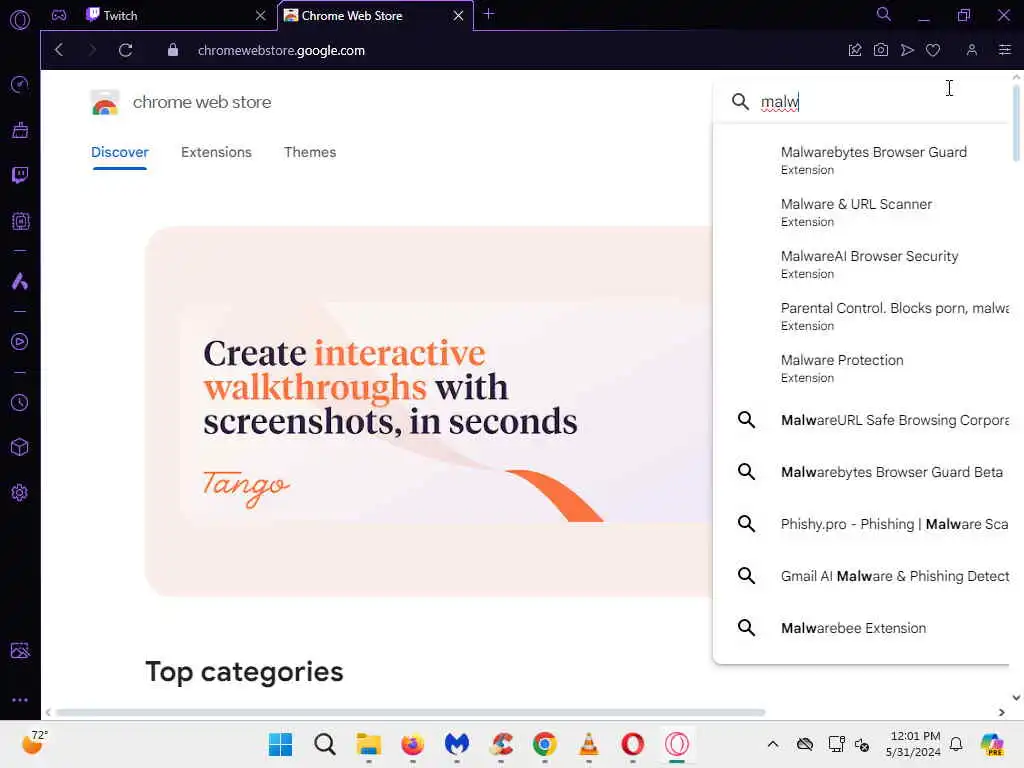Open VLC media player from taskbar
1024x768 pixels.
click(588, 744)
